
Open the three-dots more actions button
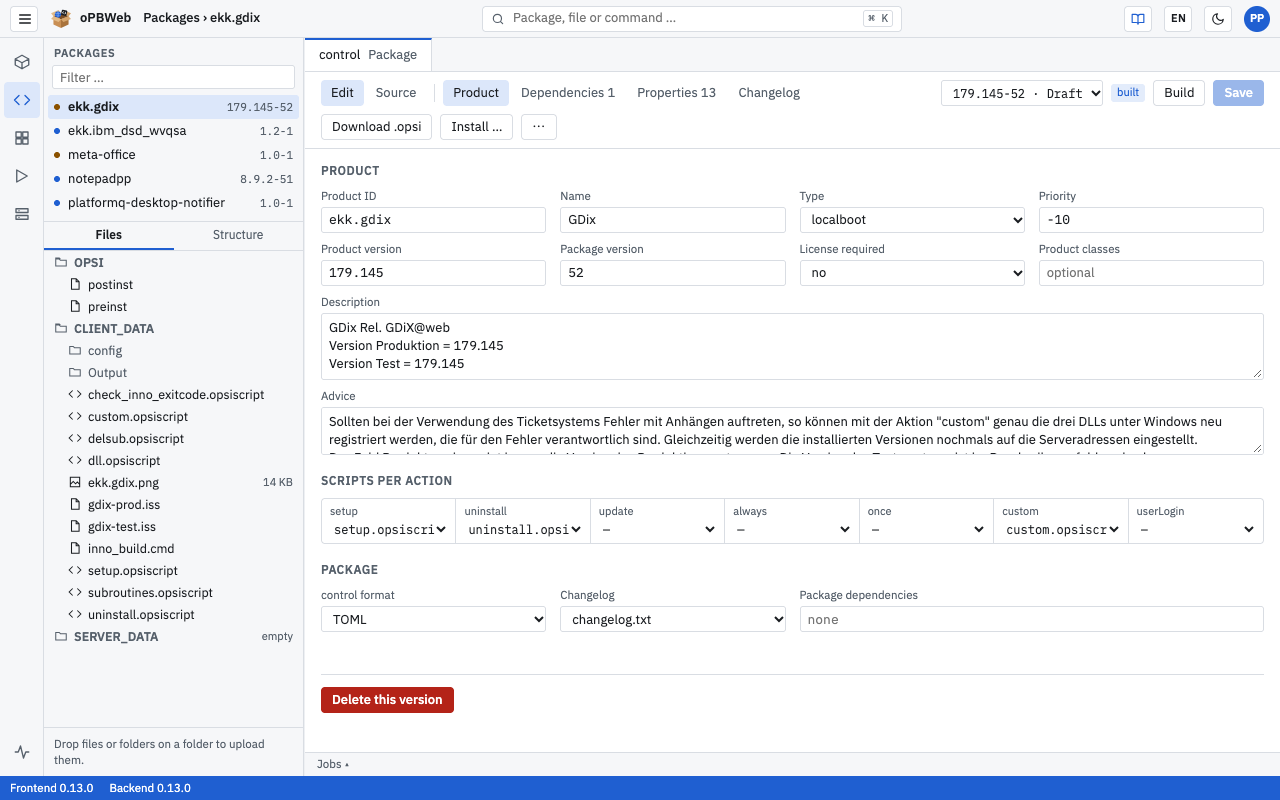[x=539, y=127]
